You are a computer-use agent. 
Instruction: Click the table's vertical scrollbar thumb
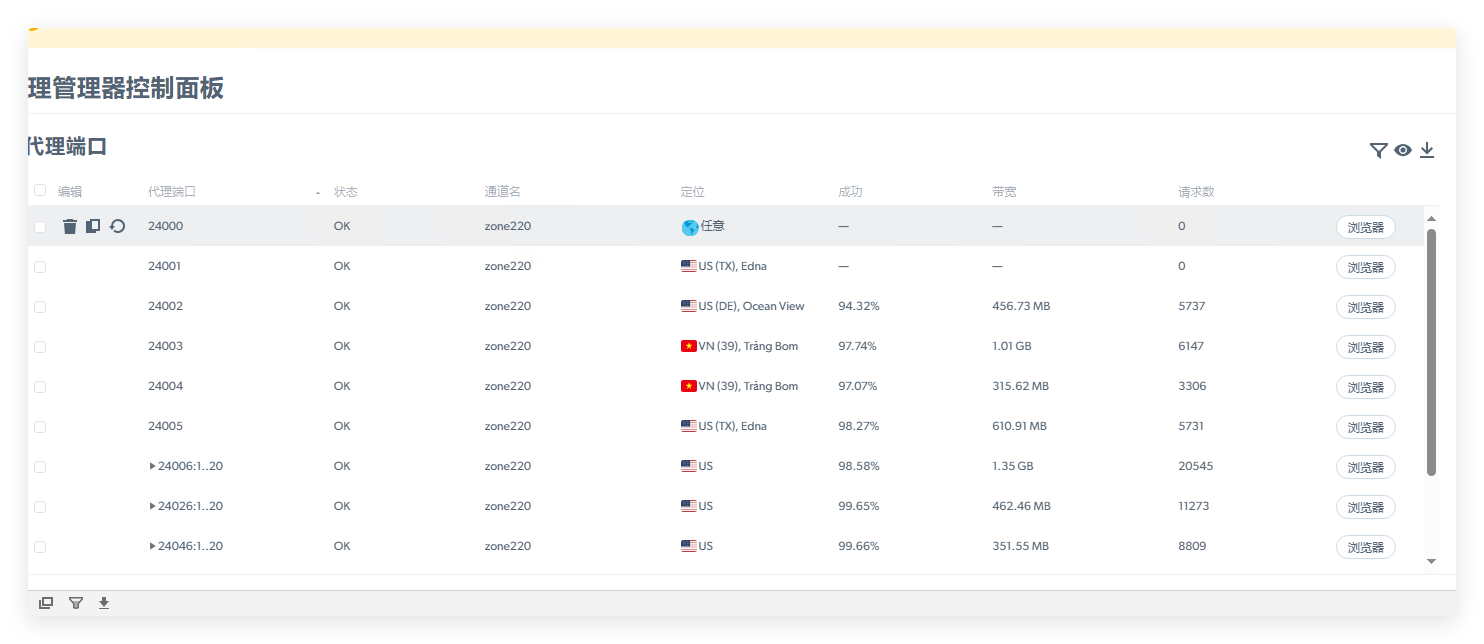tap(1431, 350)
